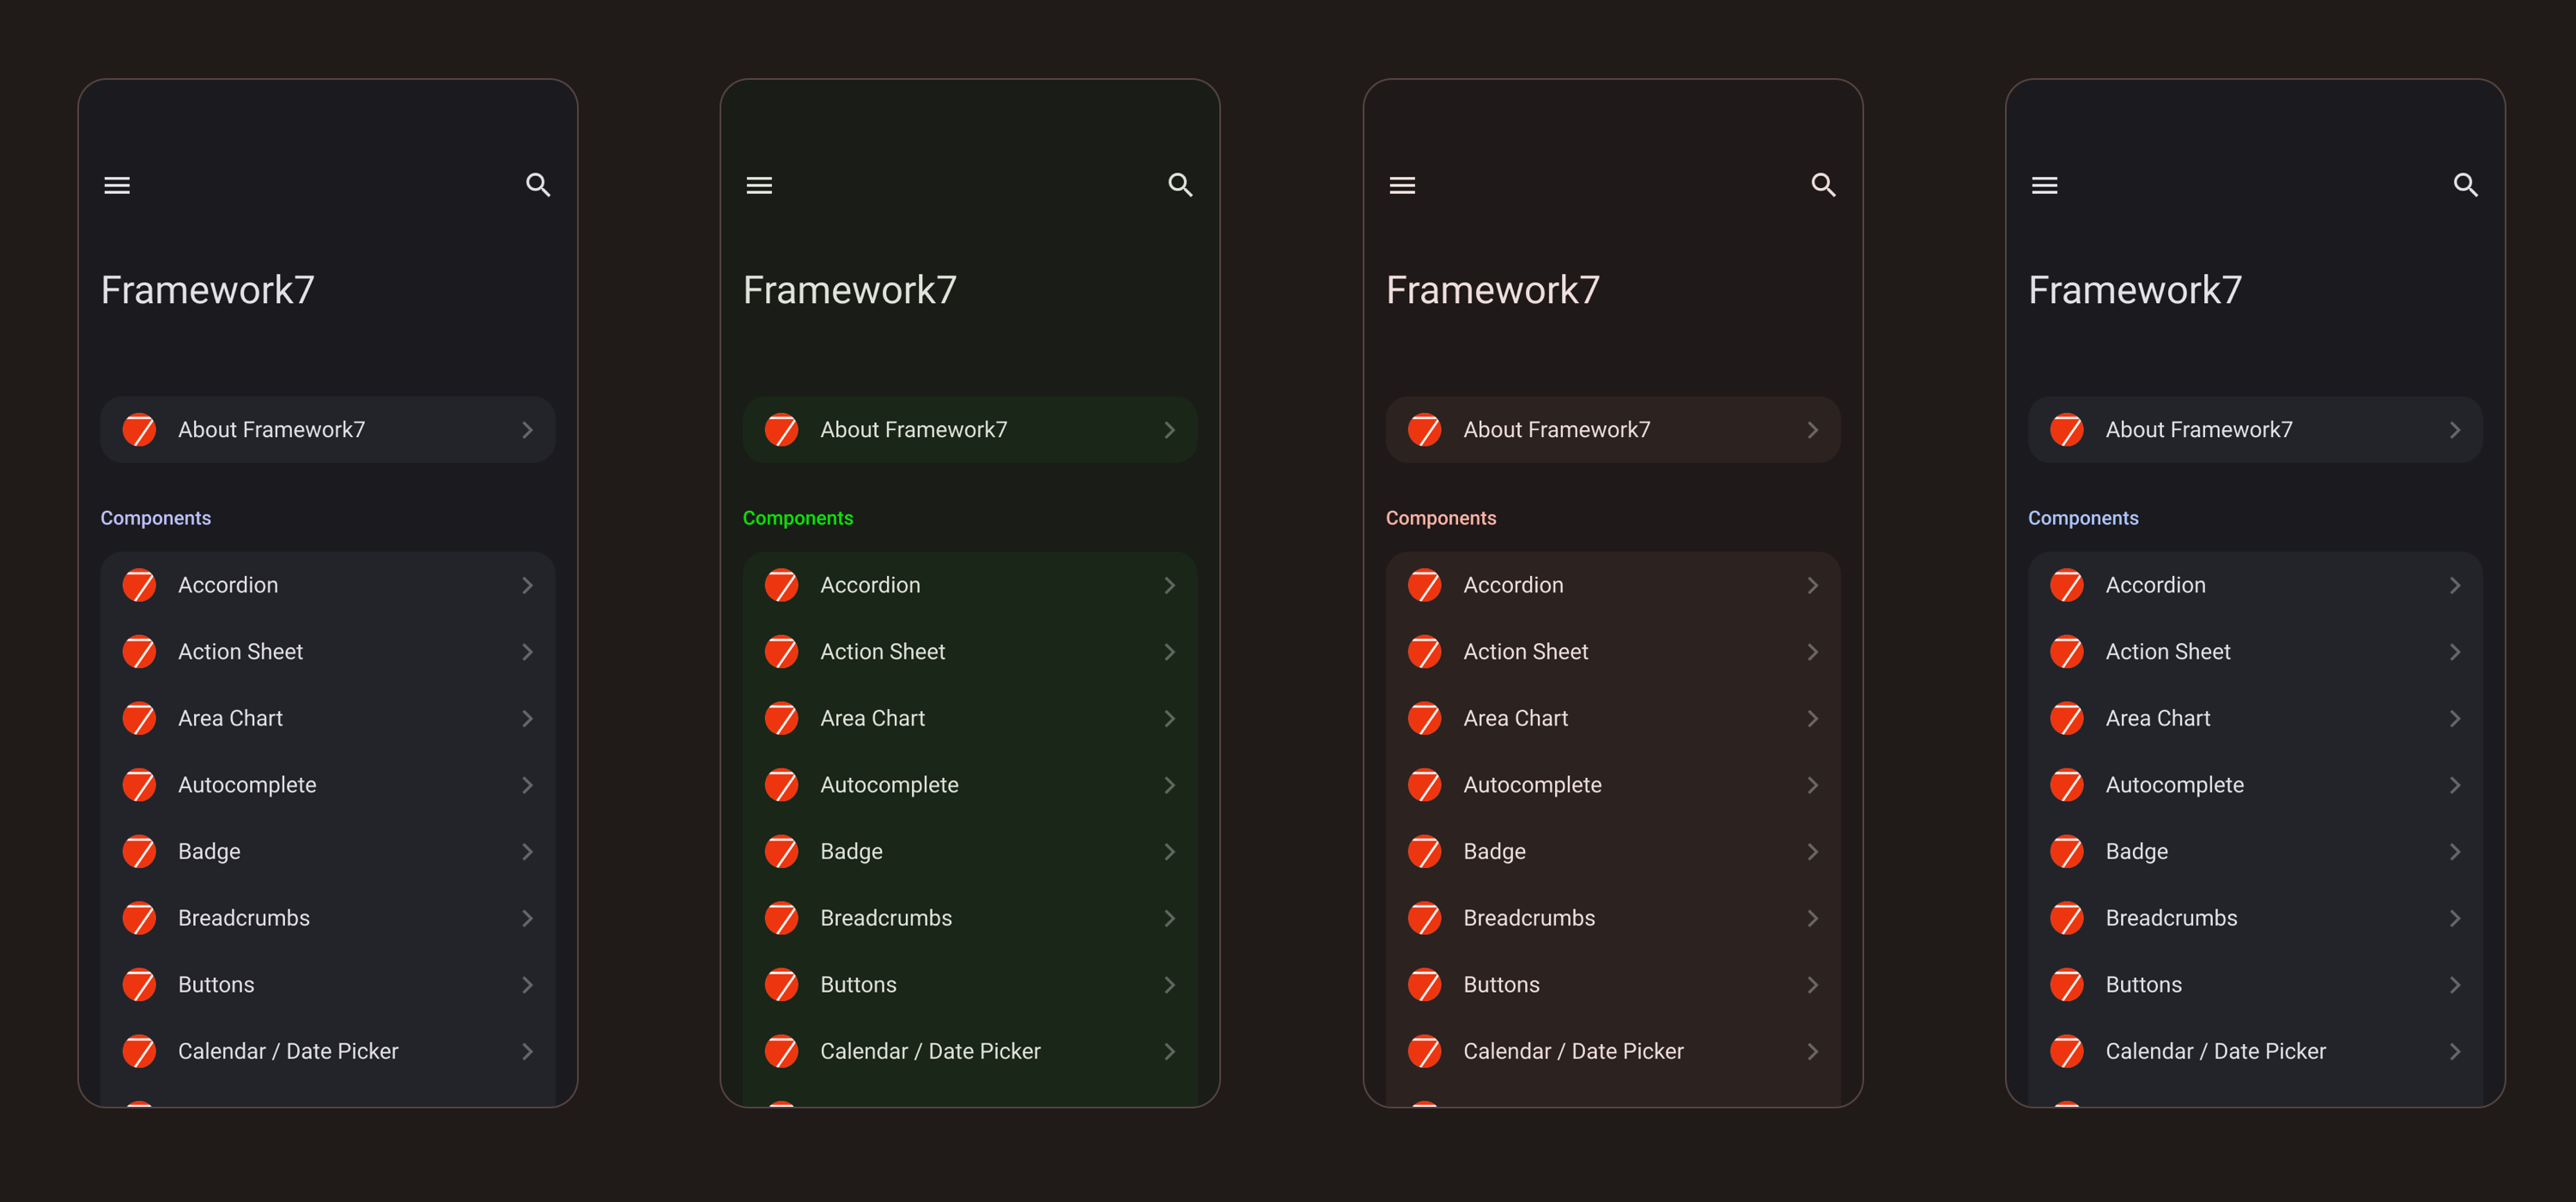Open Breadcrumbs item in the pink-themed panel
The width and height of the screenshot is (2576, 1202).
click(1529, 918)
